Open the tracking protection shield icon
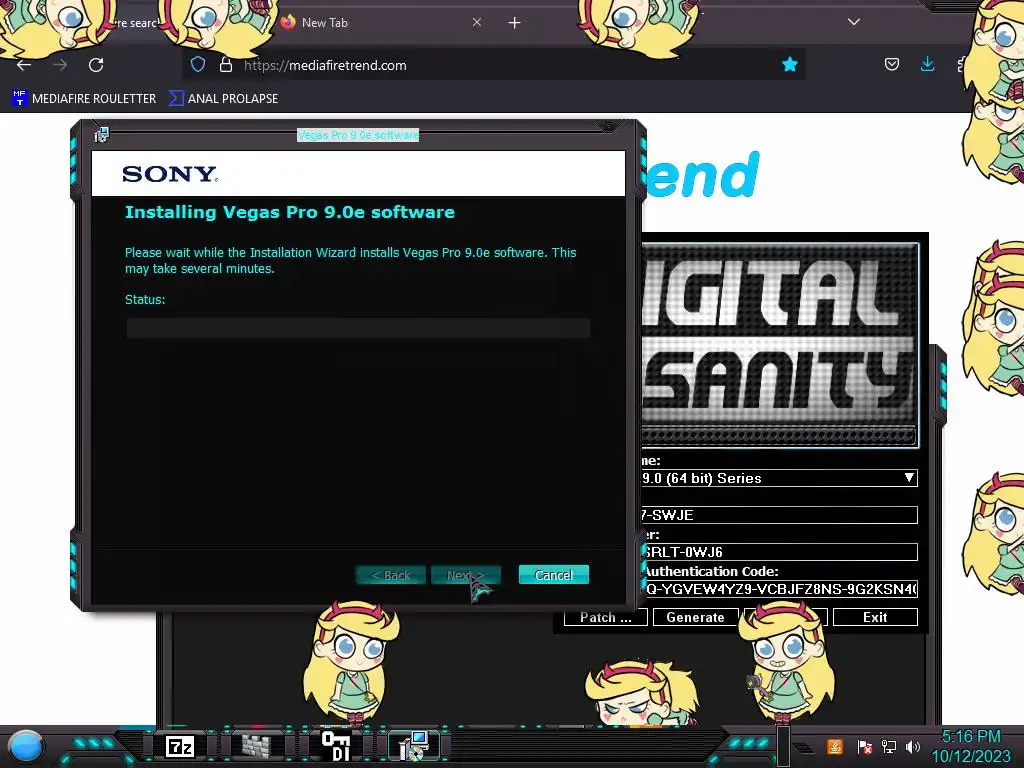 pos(198,64)
